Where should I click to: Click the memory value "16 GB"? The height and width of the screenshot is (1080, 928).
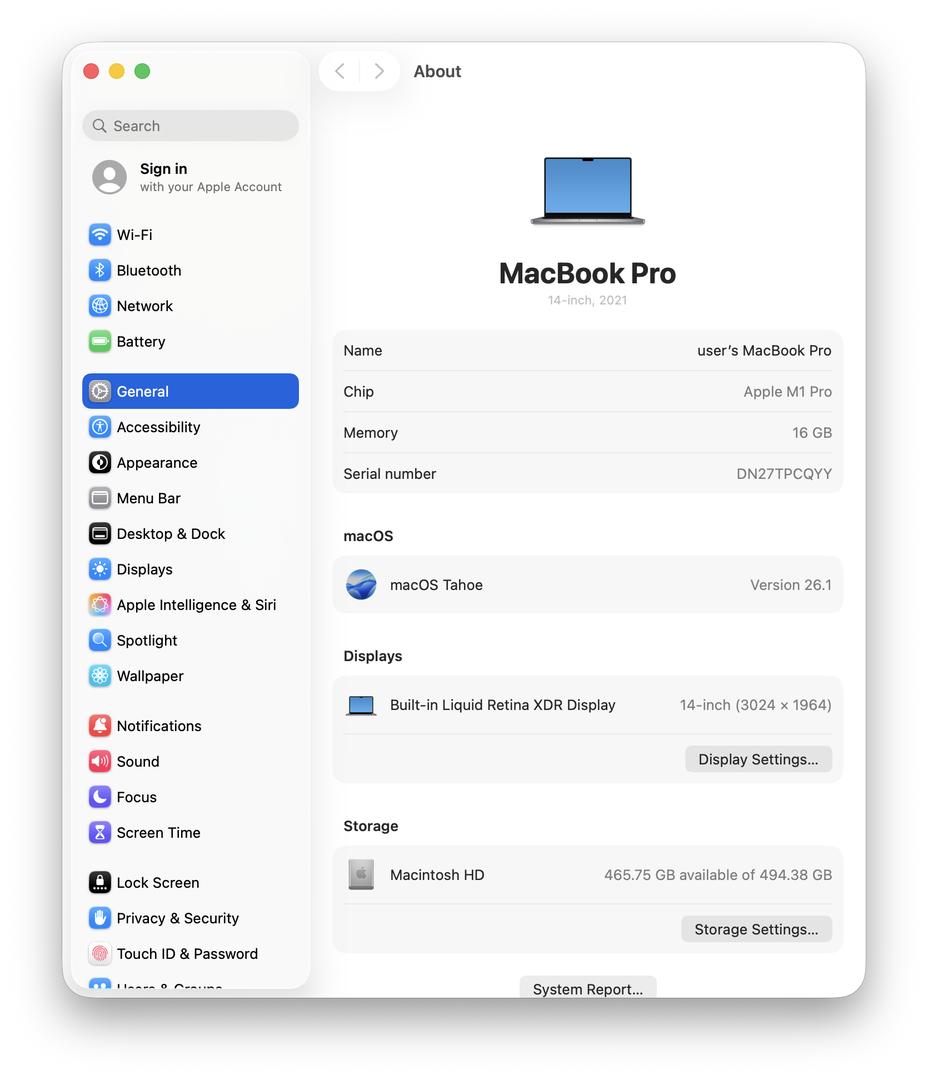(x=812, y=433)
